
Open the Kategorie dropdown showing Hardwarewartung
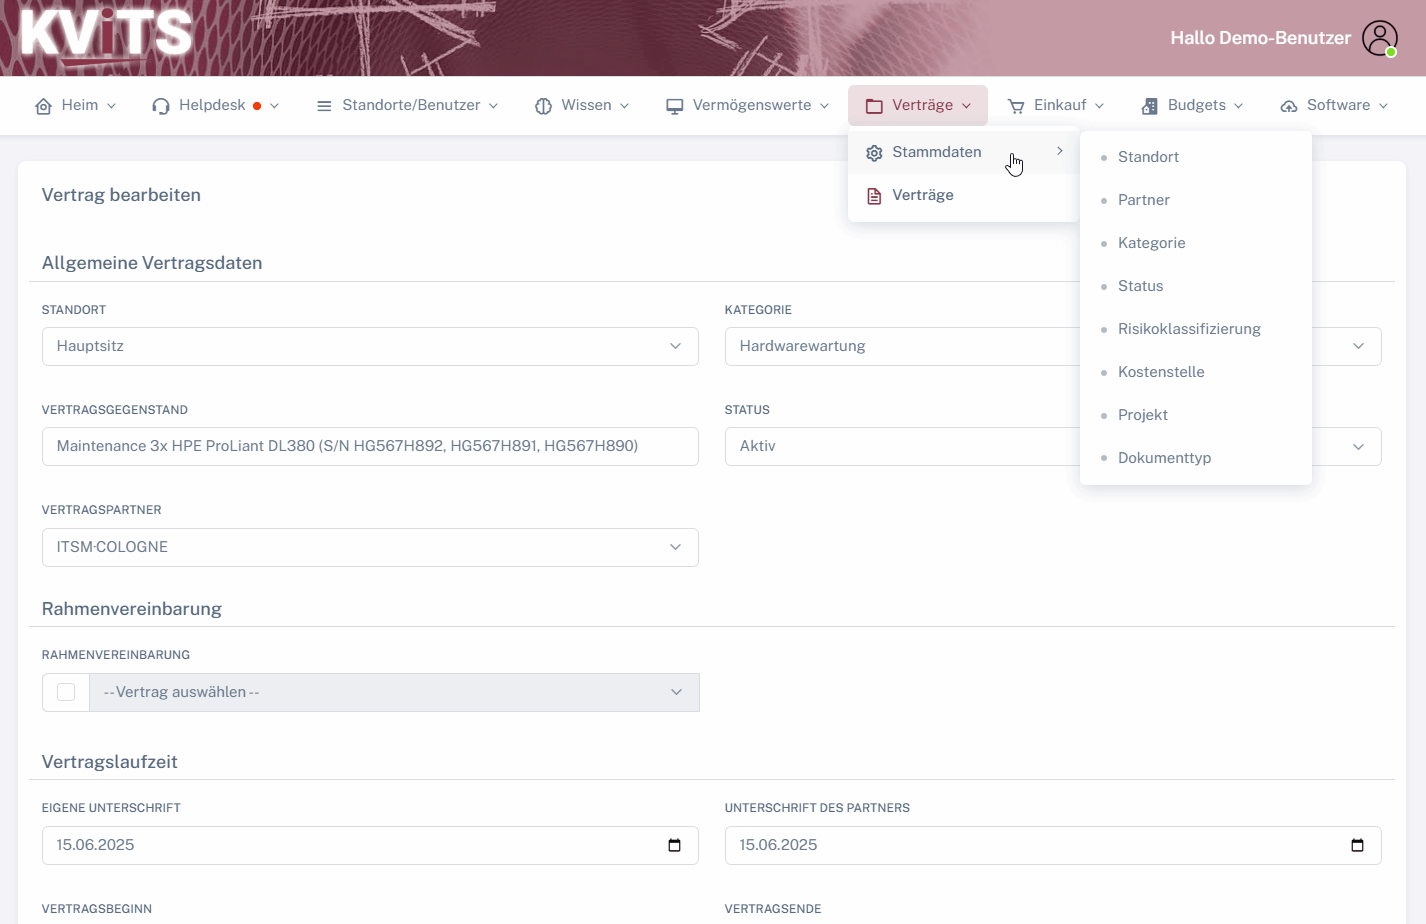click(1053, 346)
